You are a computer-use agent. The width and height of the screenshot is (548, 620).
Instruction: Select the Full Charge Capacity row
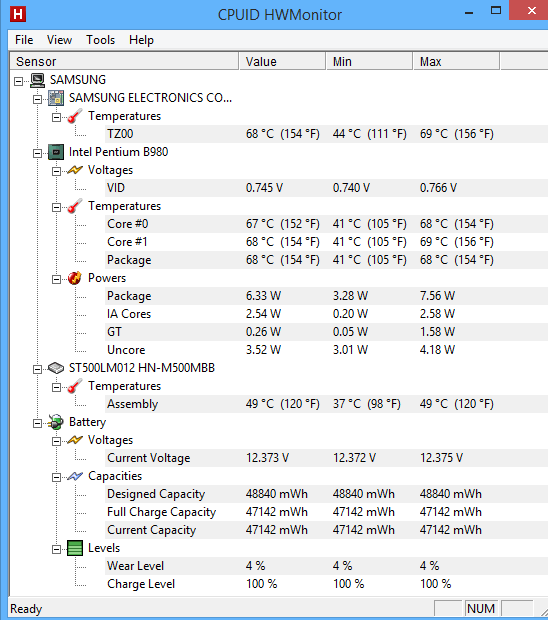coord(327,512)
